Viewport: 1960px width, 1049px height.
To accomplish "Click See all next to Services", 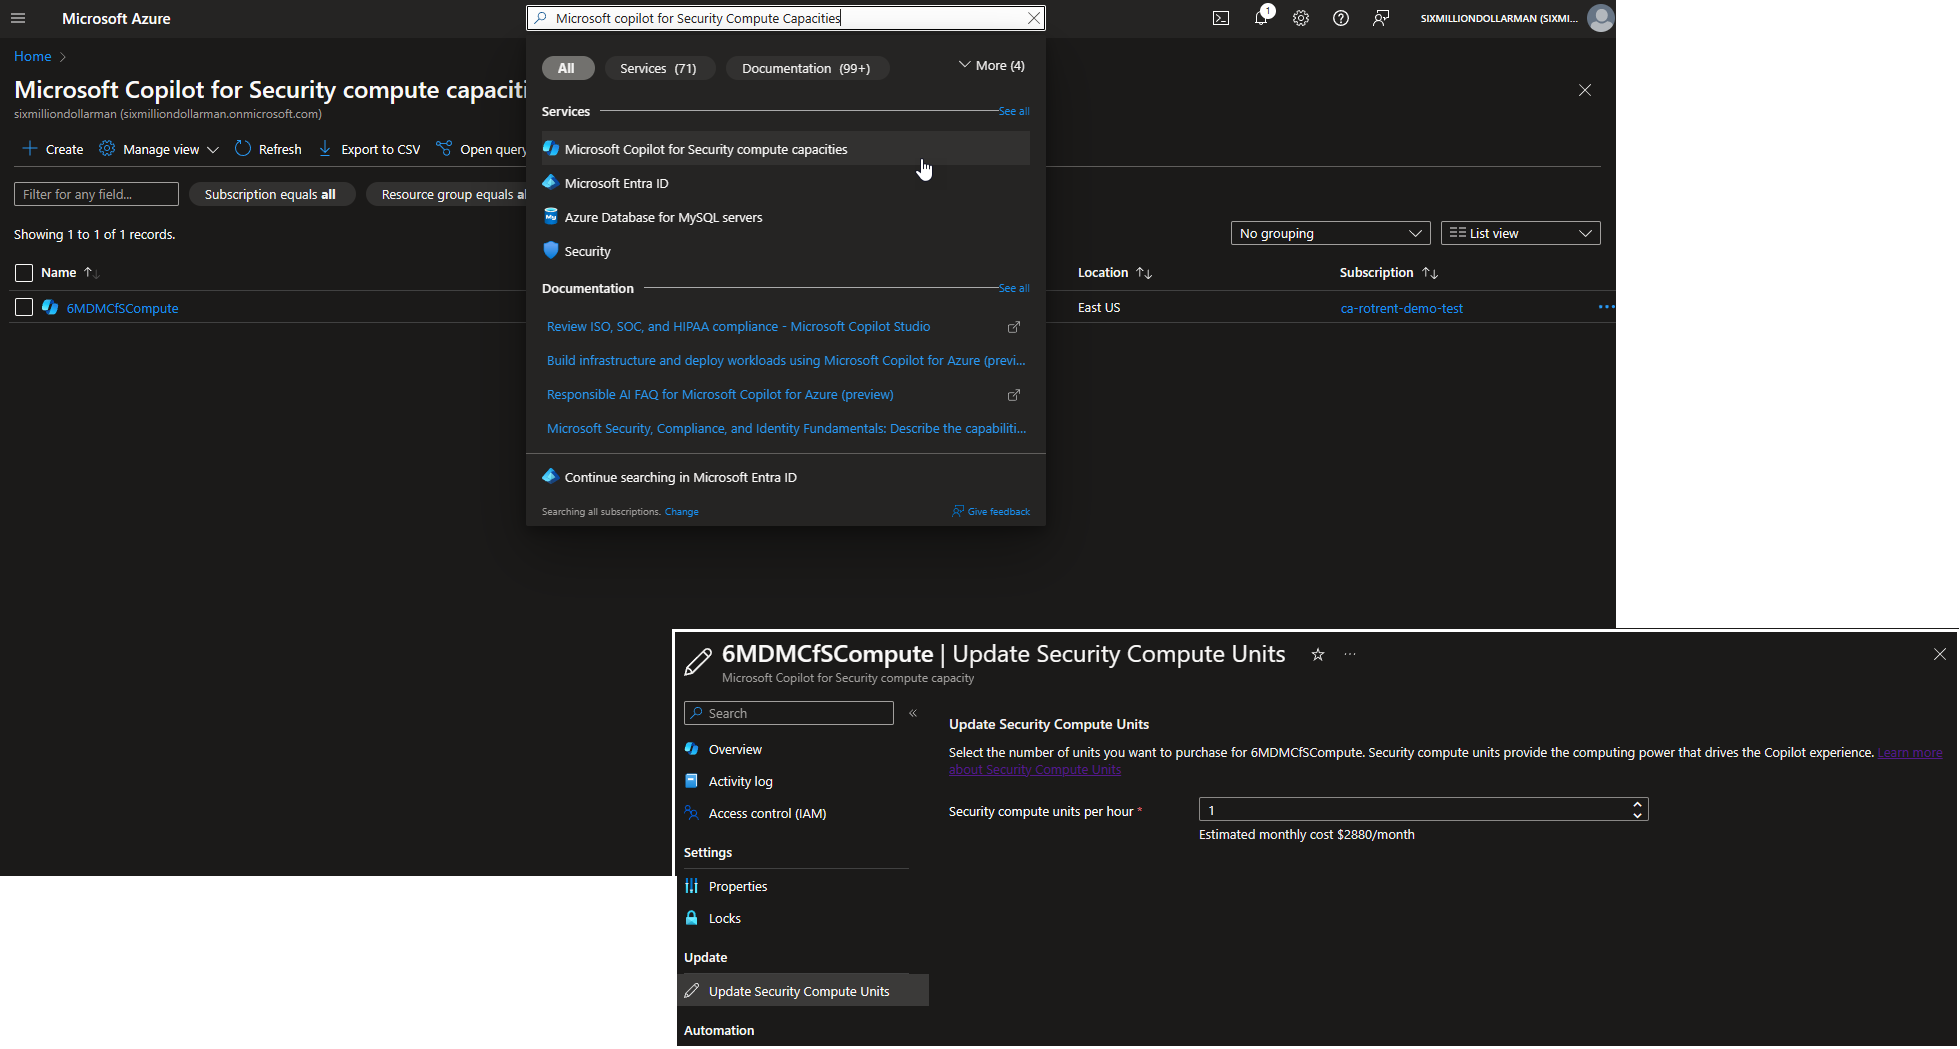I will 1014,111.
